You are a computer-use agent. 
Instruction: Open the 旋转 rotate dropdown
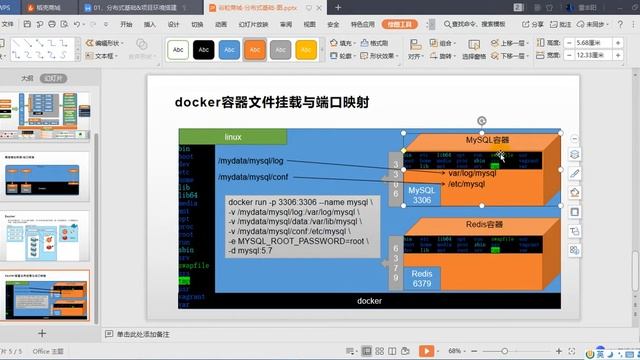click(x=442, y=56)
